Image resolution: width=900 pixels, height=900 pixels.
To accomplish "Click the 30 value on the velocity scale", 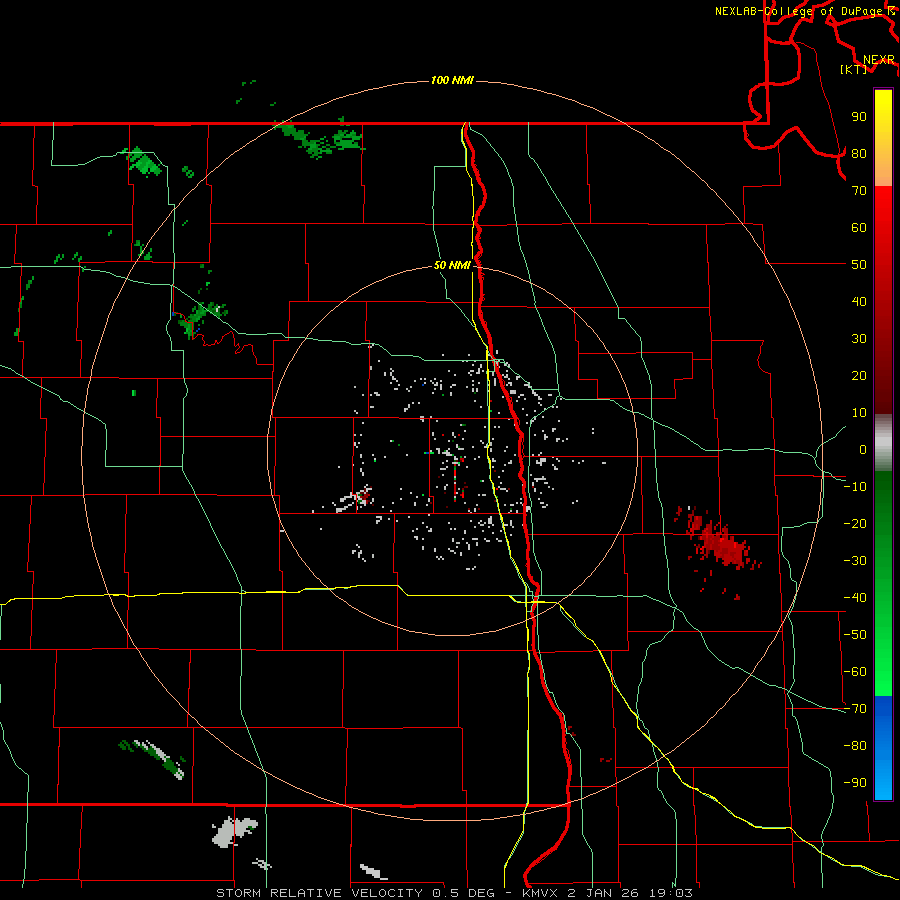I will coord(859,339).
